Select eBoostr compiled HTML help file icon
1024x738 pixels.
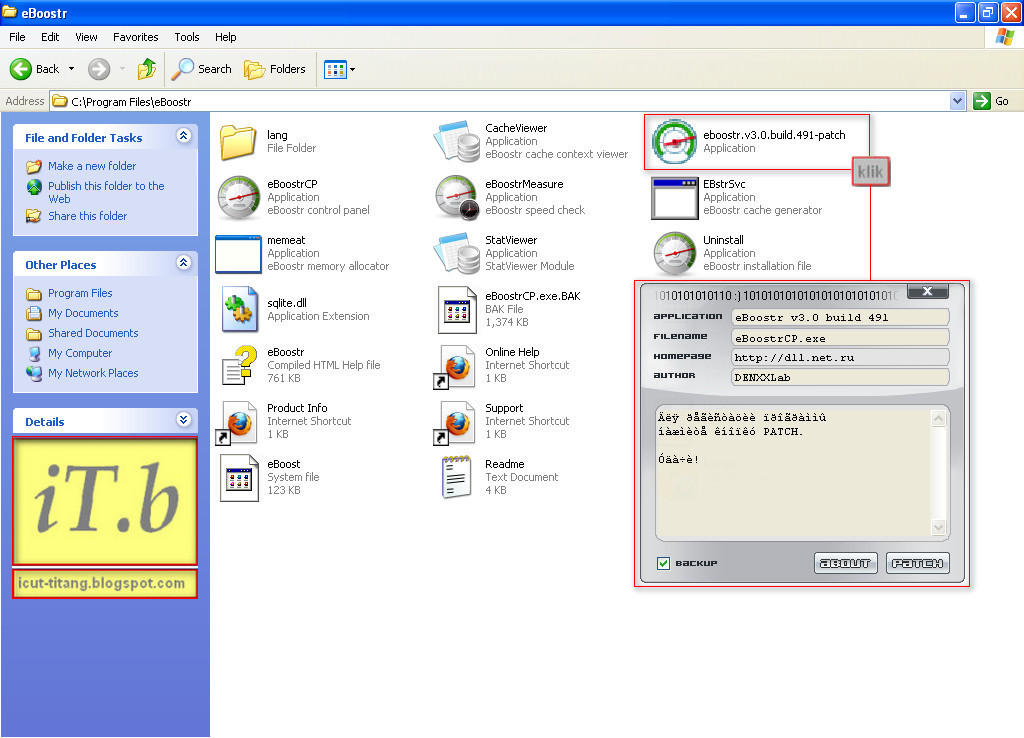click(238, 365)
